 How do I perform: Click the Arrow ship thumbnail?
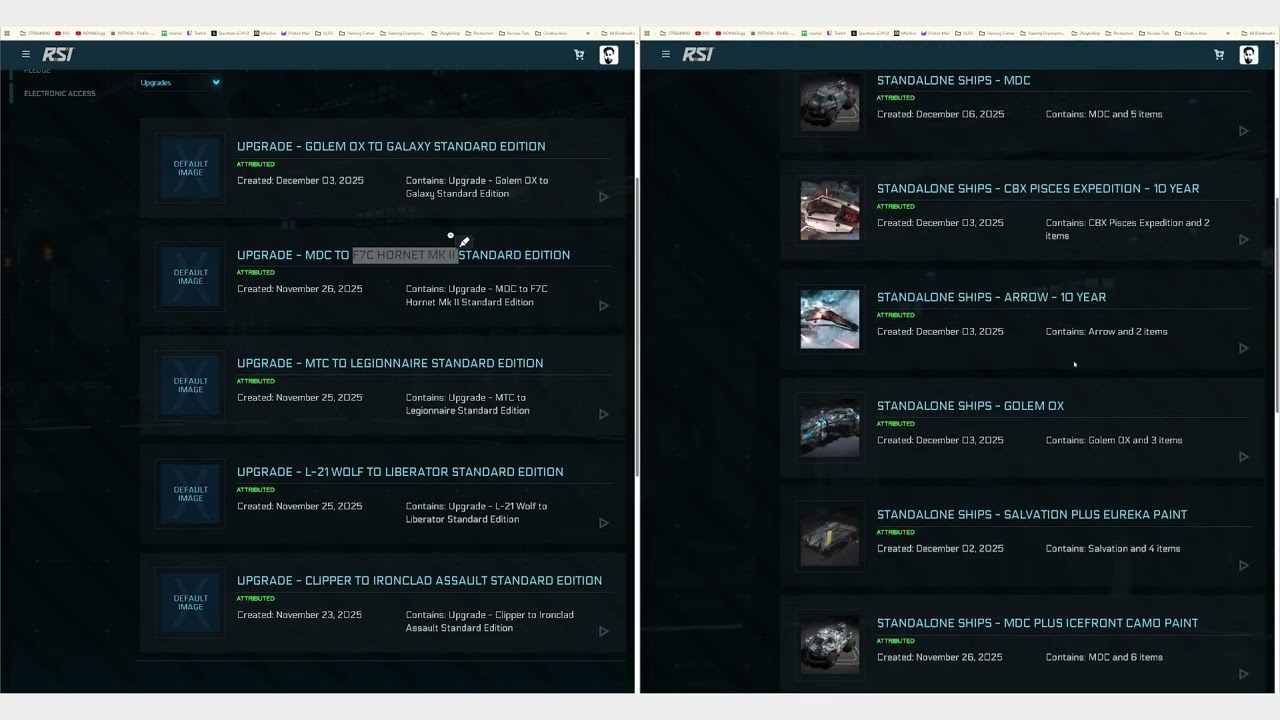(829, 319)
